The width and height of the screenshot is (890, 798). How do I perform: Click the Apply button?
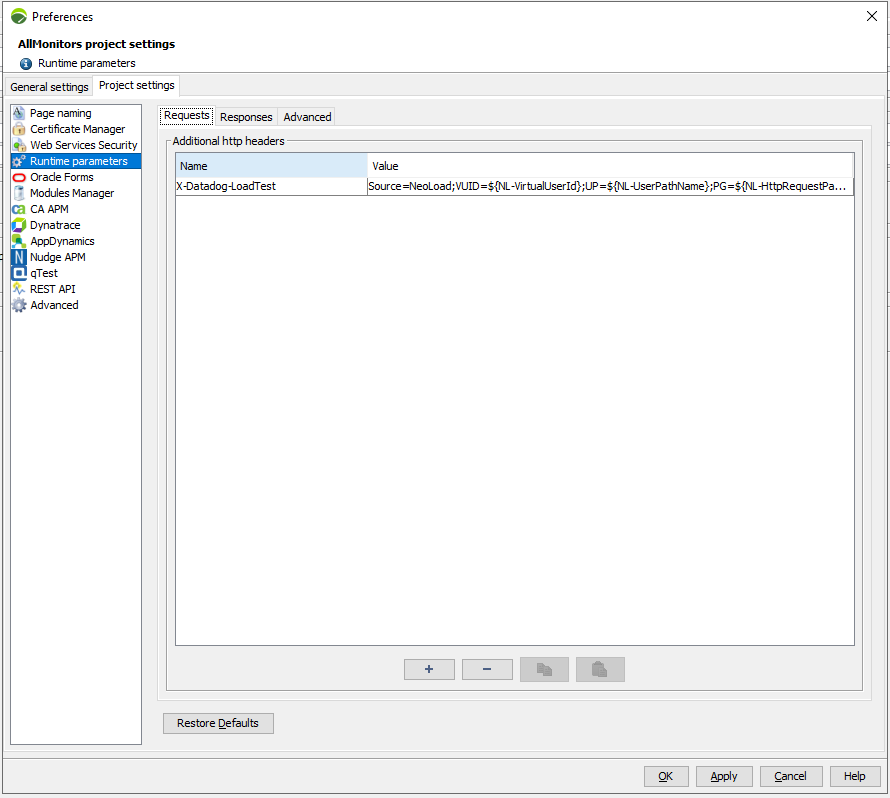(724, 776)
